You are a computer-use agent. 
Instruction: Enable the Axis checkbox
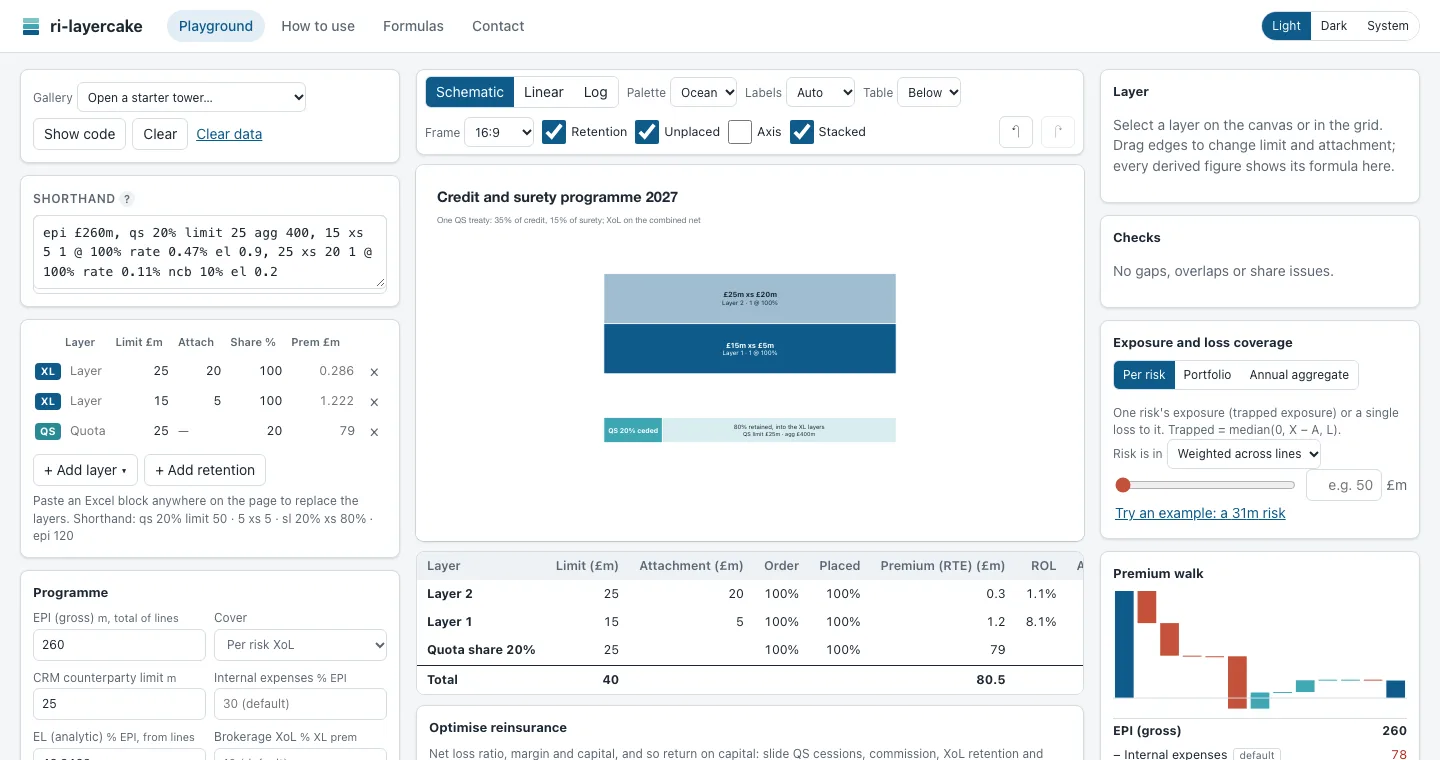click(740, 131)
